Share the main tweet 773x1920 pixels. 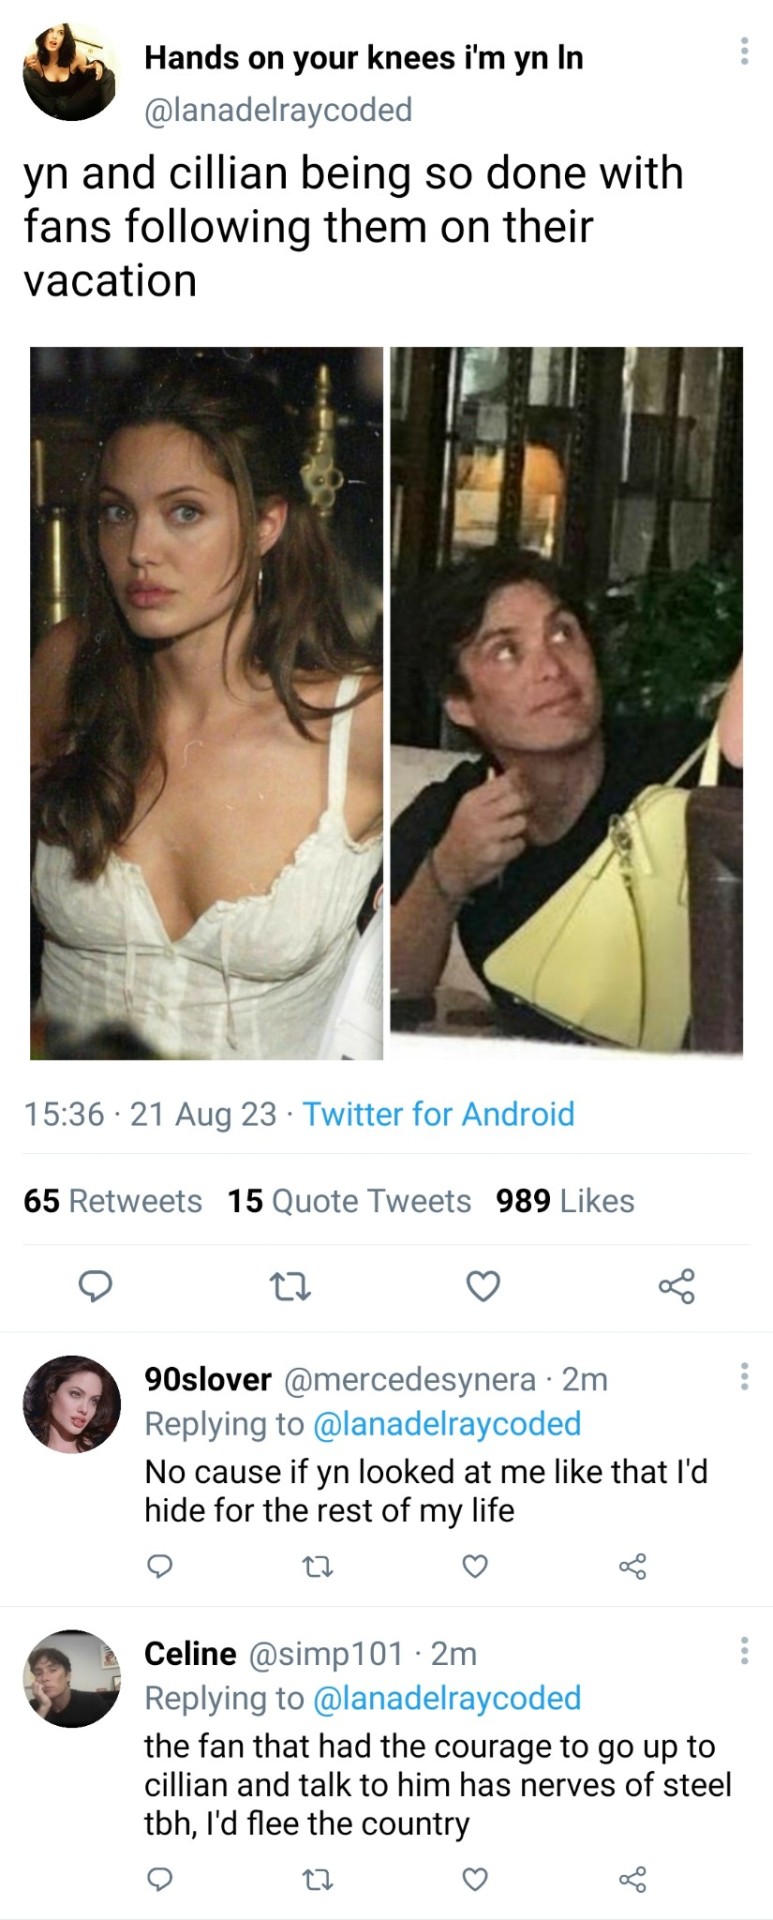[677, 1287]
